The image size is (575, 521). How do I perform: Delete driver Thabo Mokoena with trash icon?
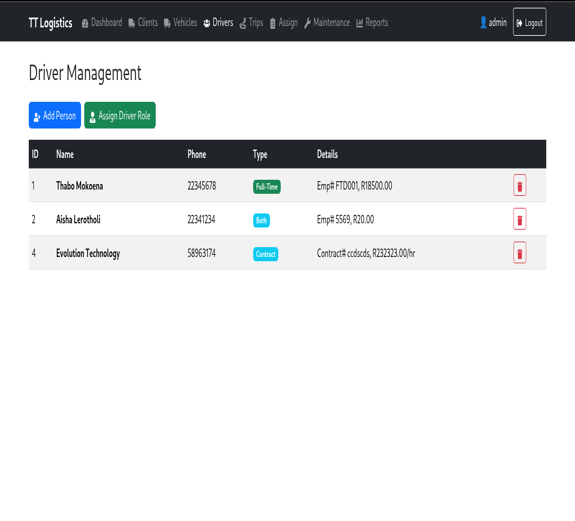(x=519, y=185)
